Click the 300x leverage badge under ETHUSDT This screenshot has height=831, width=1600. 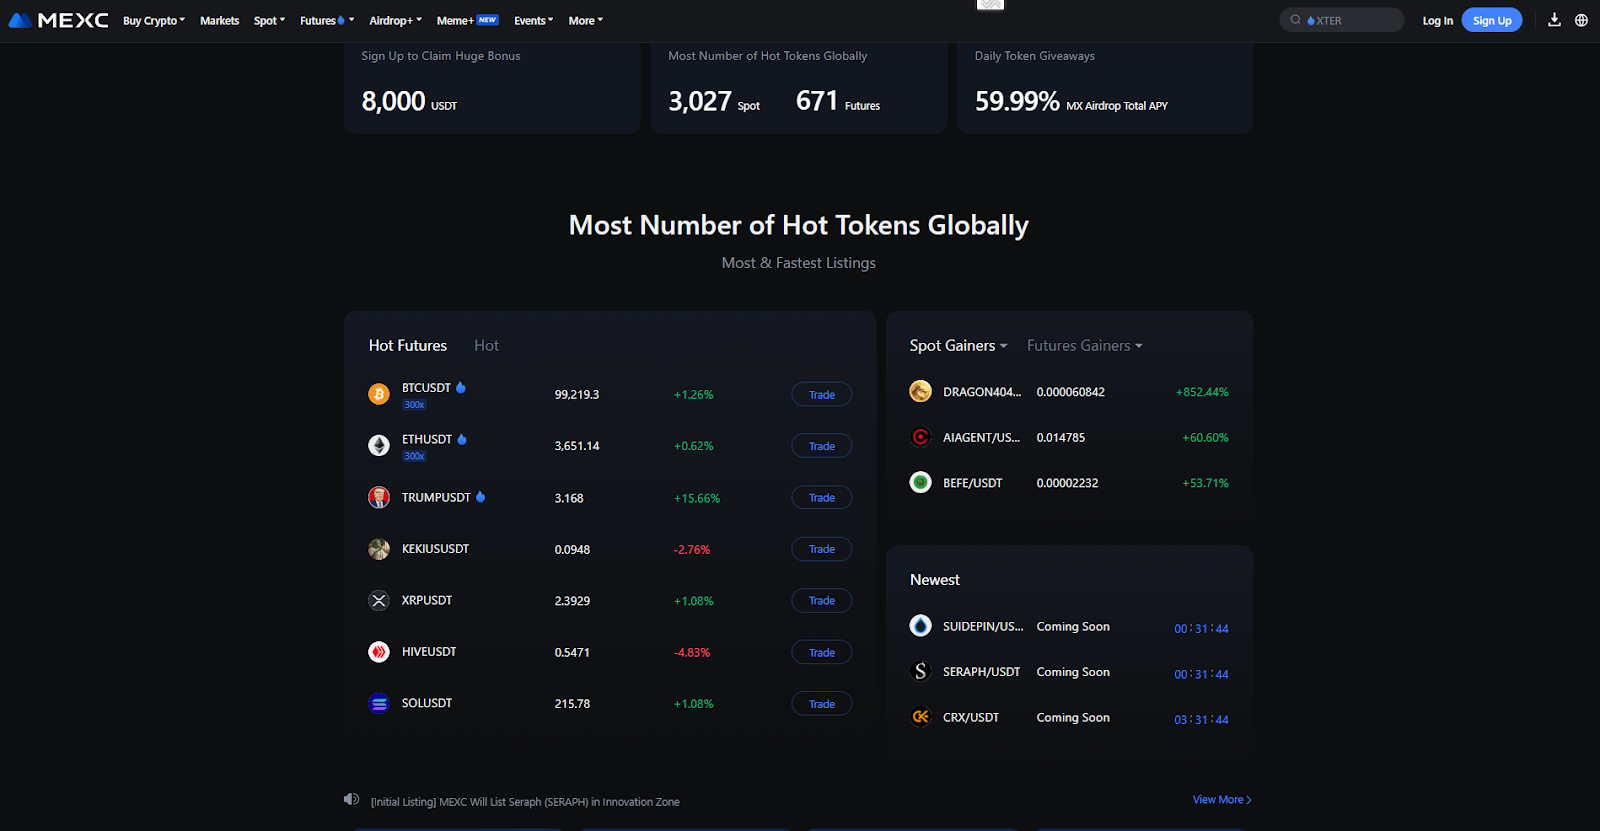pos(414,456)
